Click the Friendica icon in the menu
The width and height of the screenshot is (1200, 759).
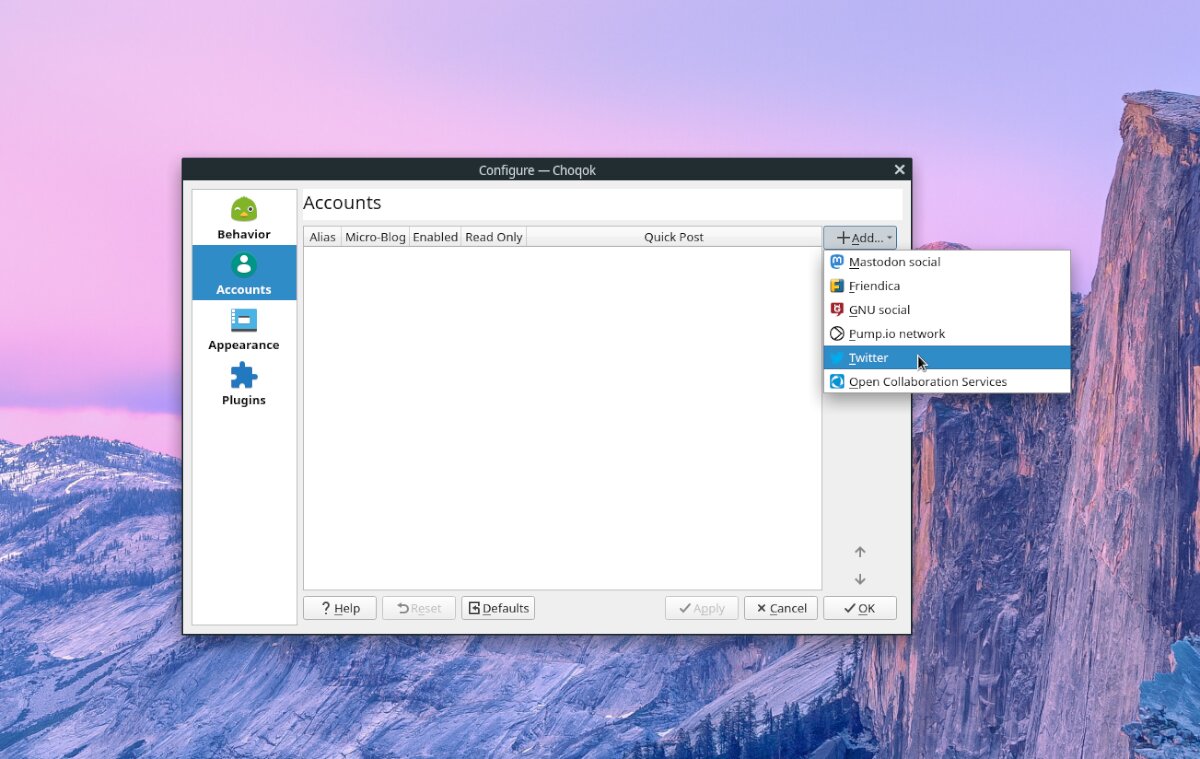(x=836, y=285)
